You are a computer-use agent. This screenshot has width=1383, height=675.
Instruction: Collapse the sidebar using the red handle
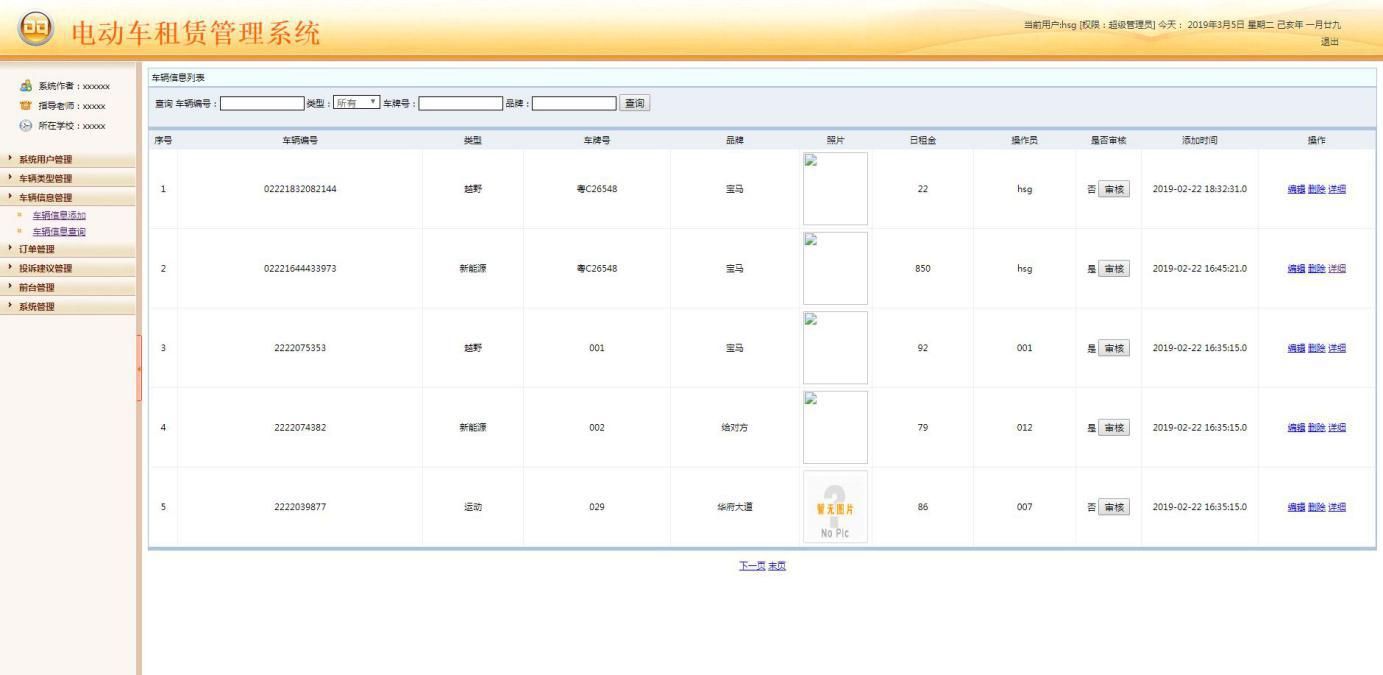[139, 368]
